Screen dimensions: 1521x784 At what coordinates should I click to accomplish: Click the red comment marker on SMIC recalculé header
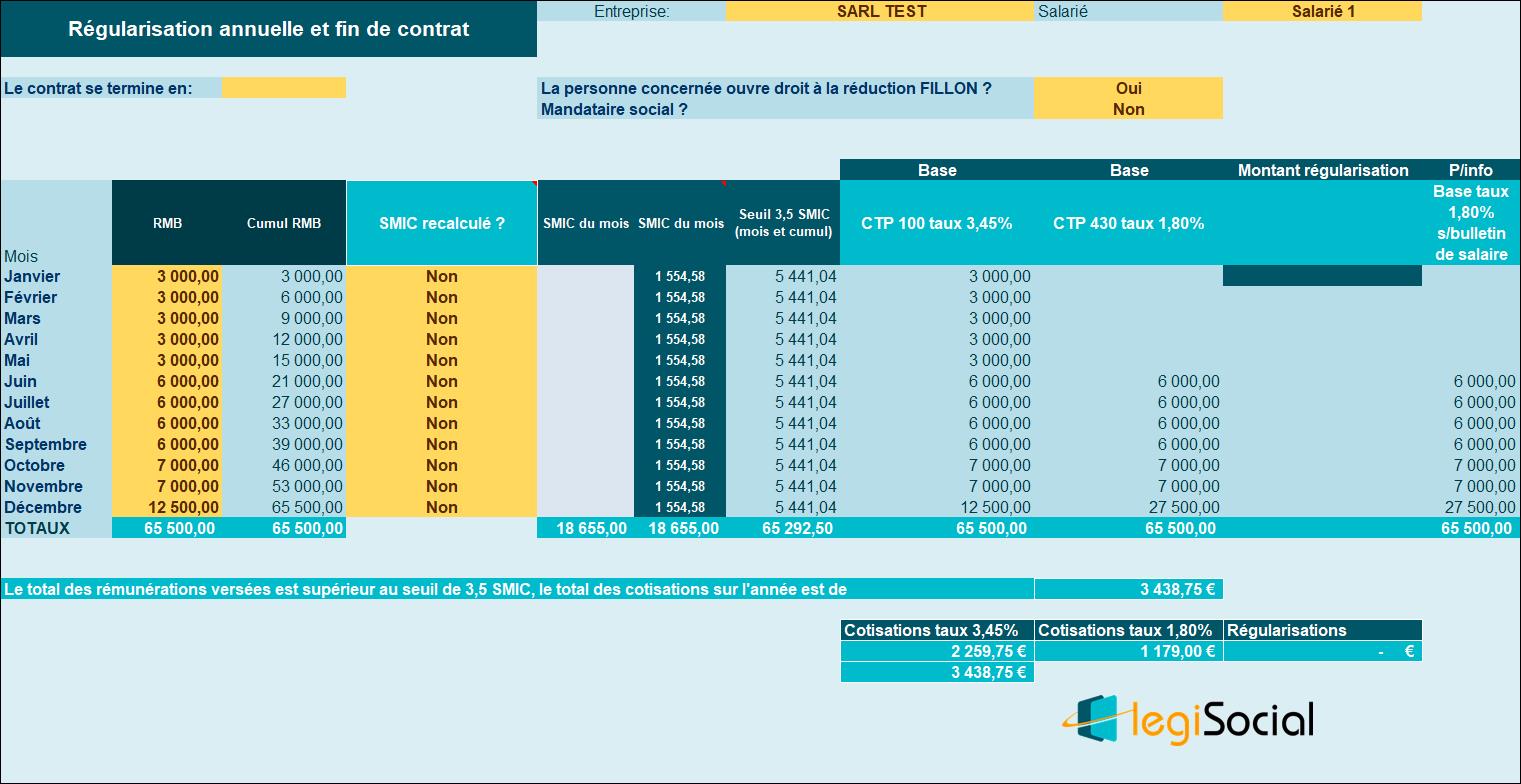pyautogui.click(x=534, y=184)
